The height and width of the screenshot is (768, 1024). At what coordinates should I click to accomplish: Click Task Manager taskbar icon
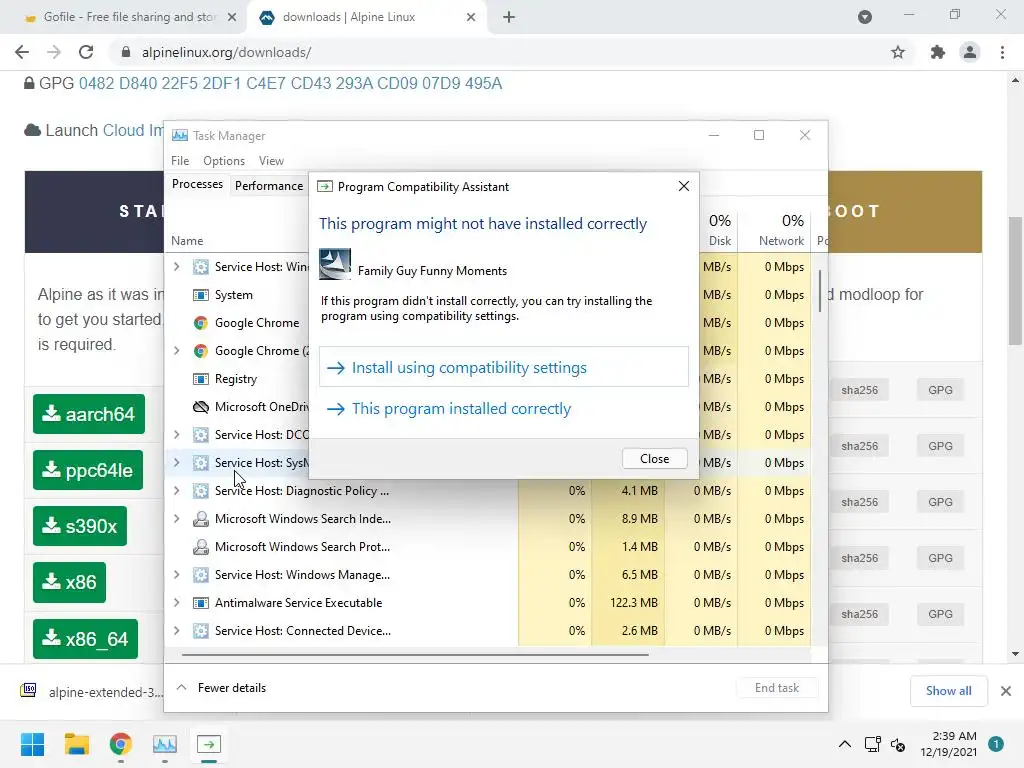[x=165, y=744]
